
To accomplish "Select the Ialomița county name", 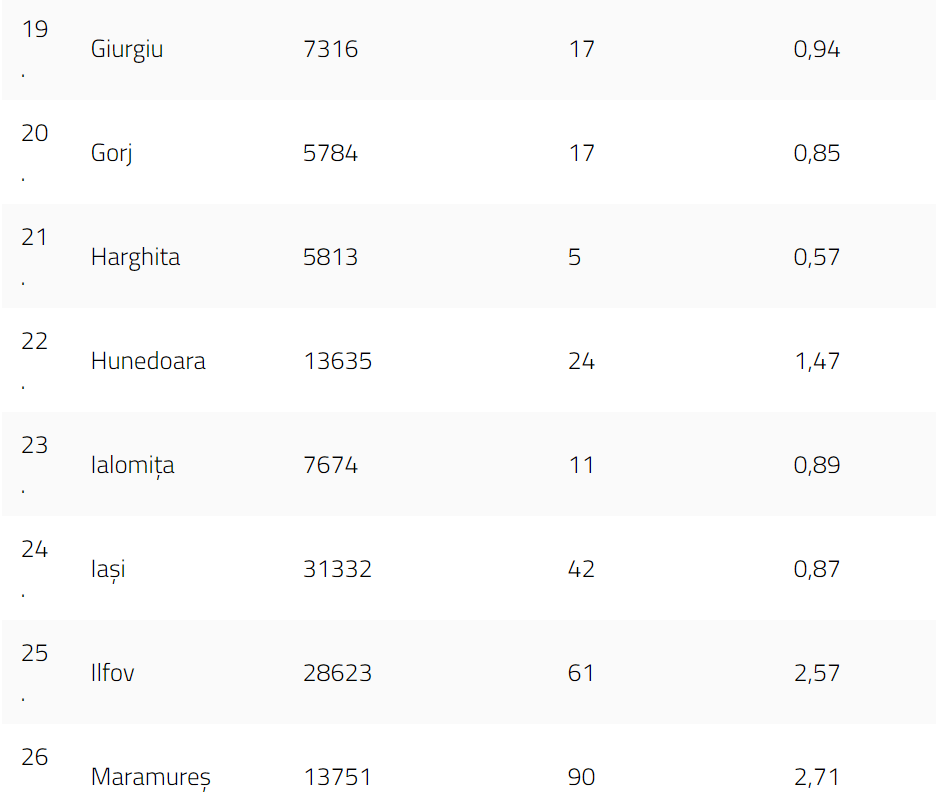I will click(x=132, y=465).
